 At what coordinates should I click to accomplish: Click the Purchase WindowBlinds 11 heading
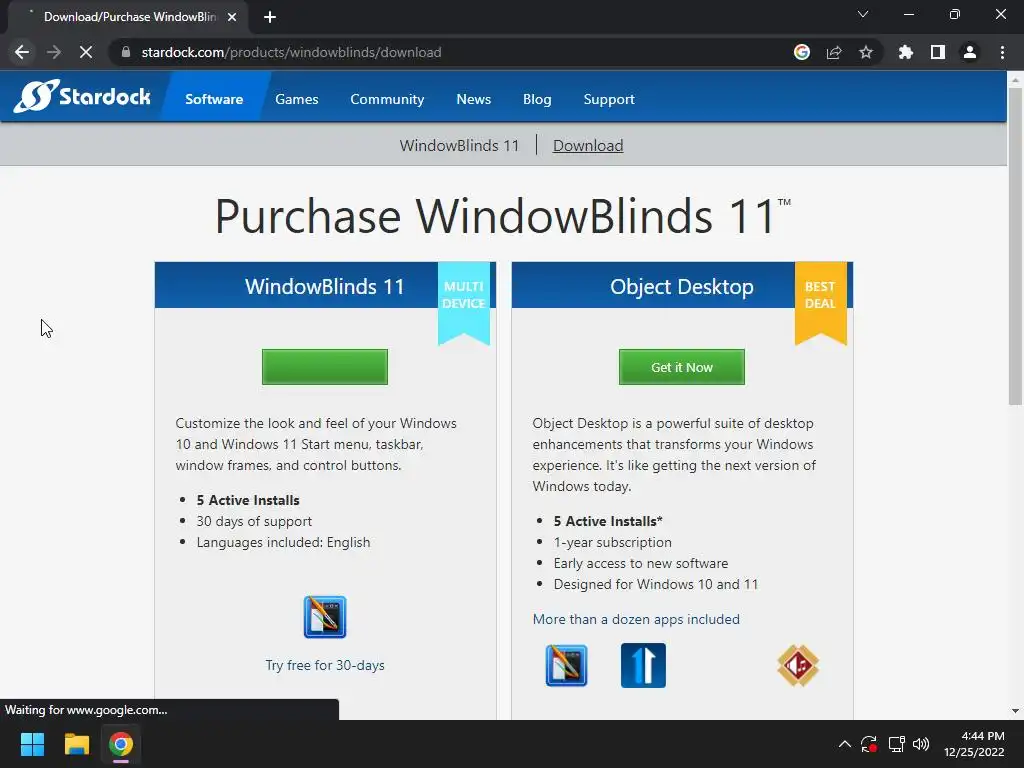click(502, 216)
